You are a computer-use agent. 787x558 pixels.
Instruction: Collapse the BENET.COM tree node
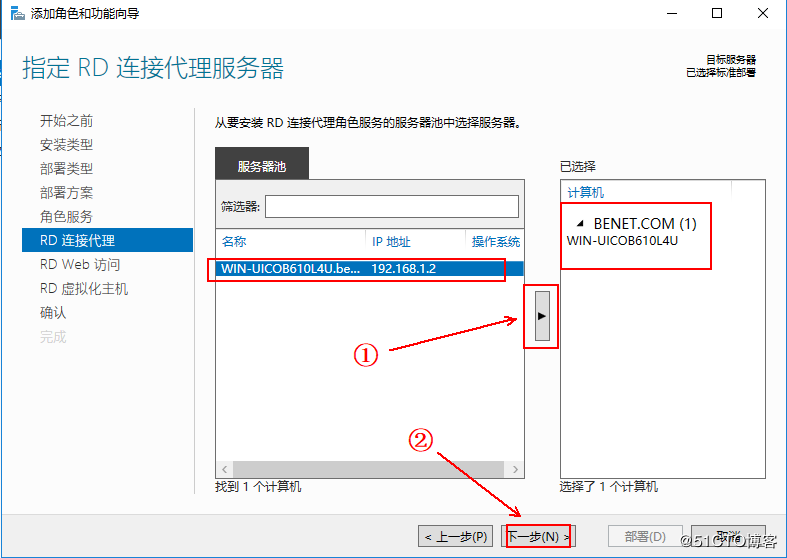click(579, 224)
